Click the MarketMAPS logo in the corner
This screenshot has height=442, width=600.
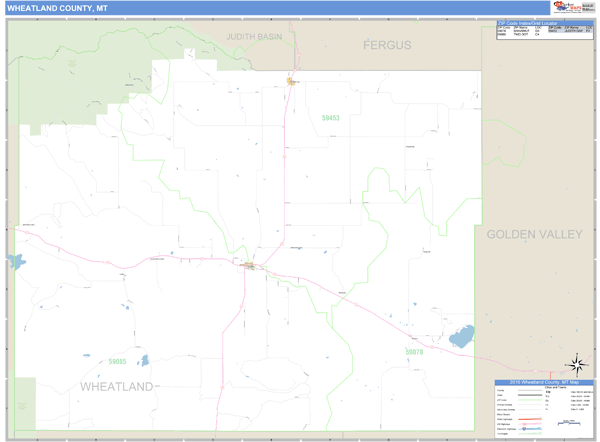568,8
